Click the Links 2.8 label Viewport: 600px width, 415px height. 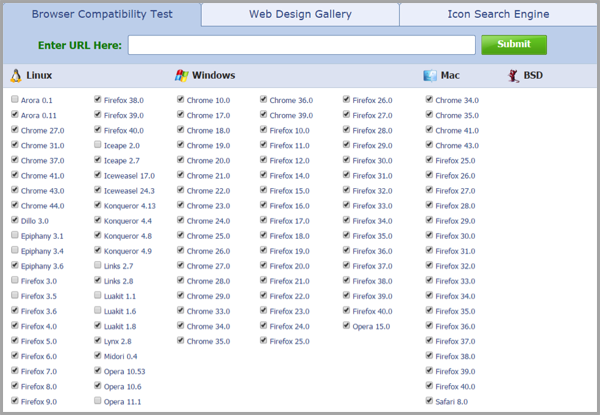[x=119, y=282]
